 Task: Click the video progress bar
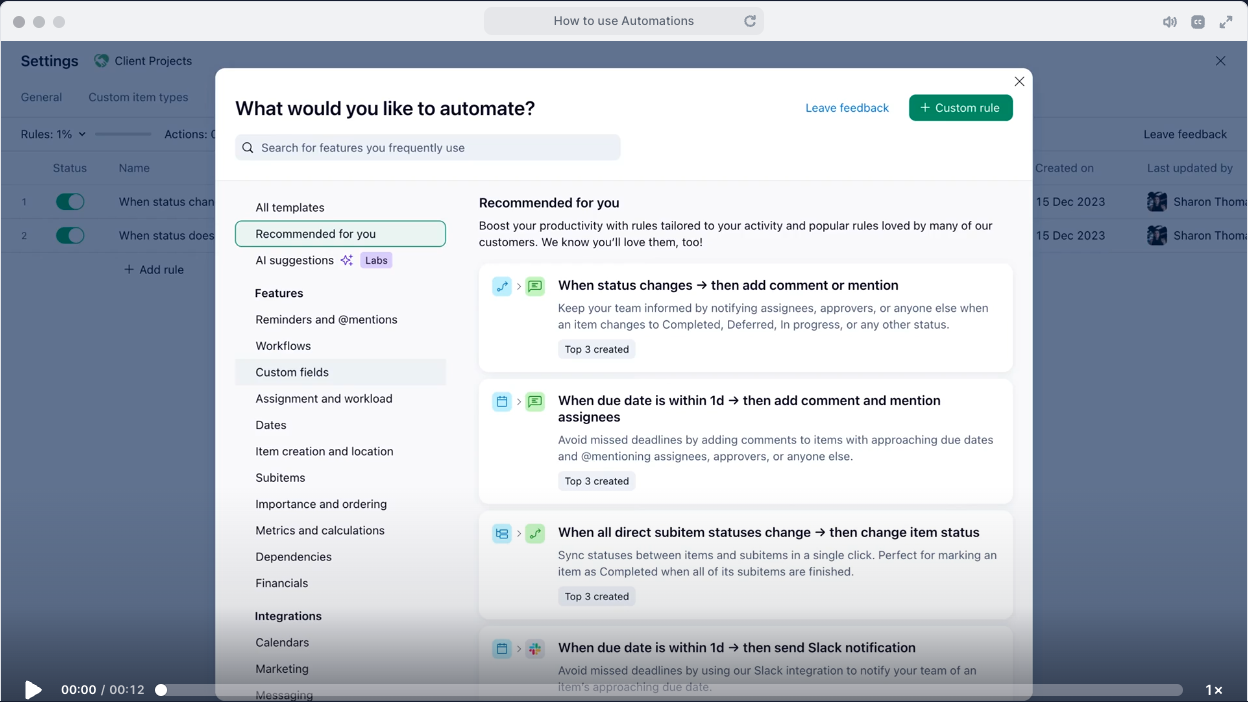(670, 690)
